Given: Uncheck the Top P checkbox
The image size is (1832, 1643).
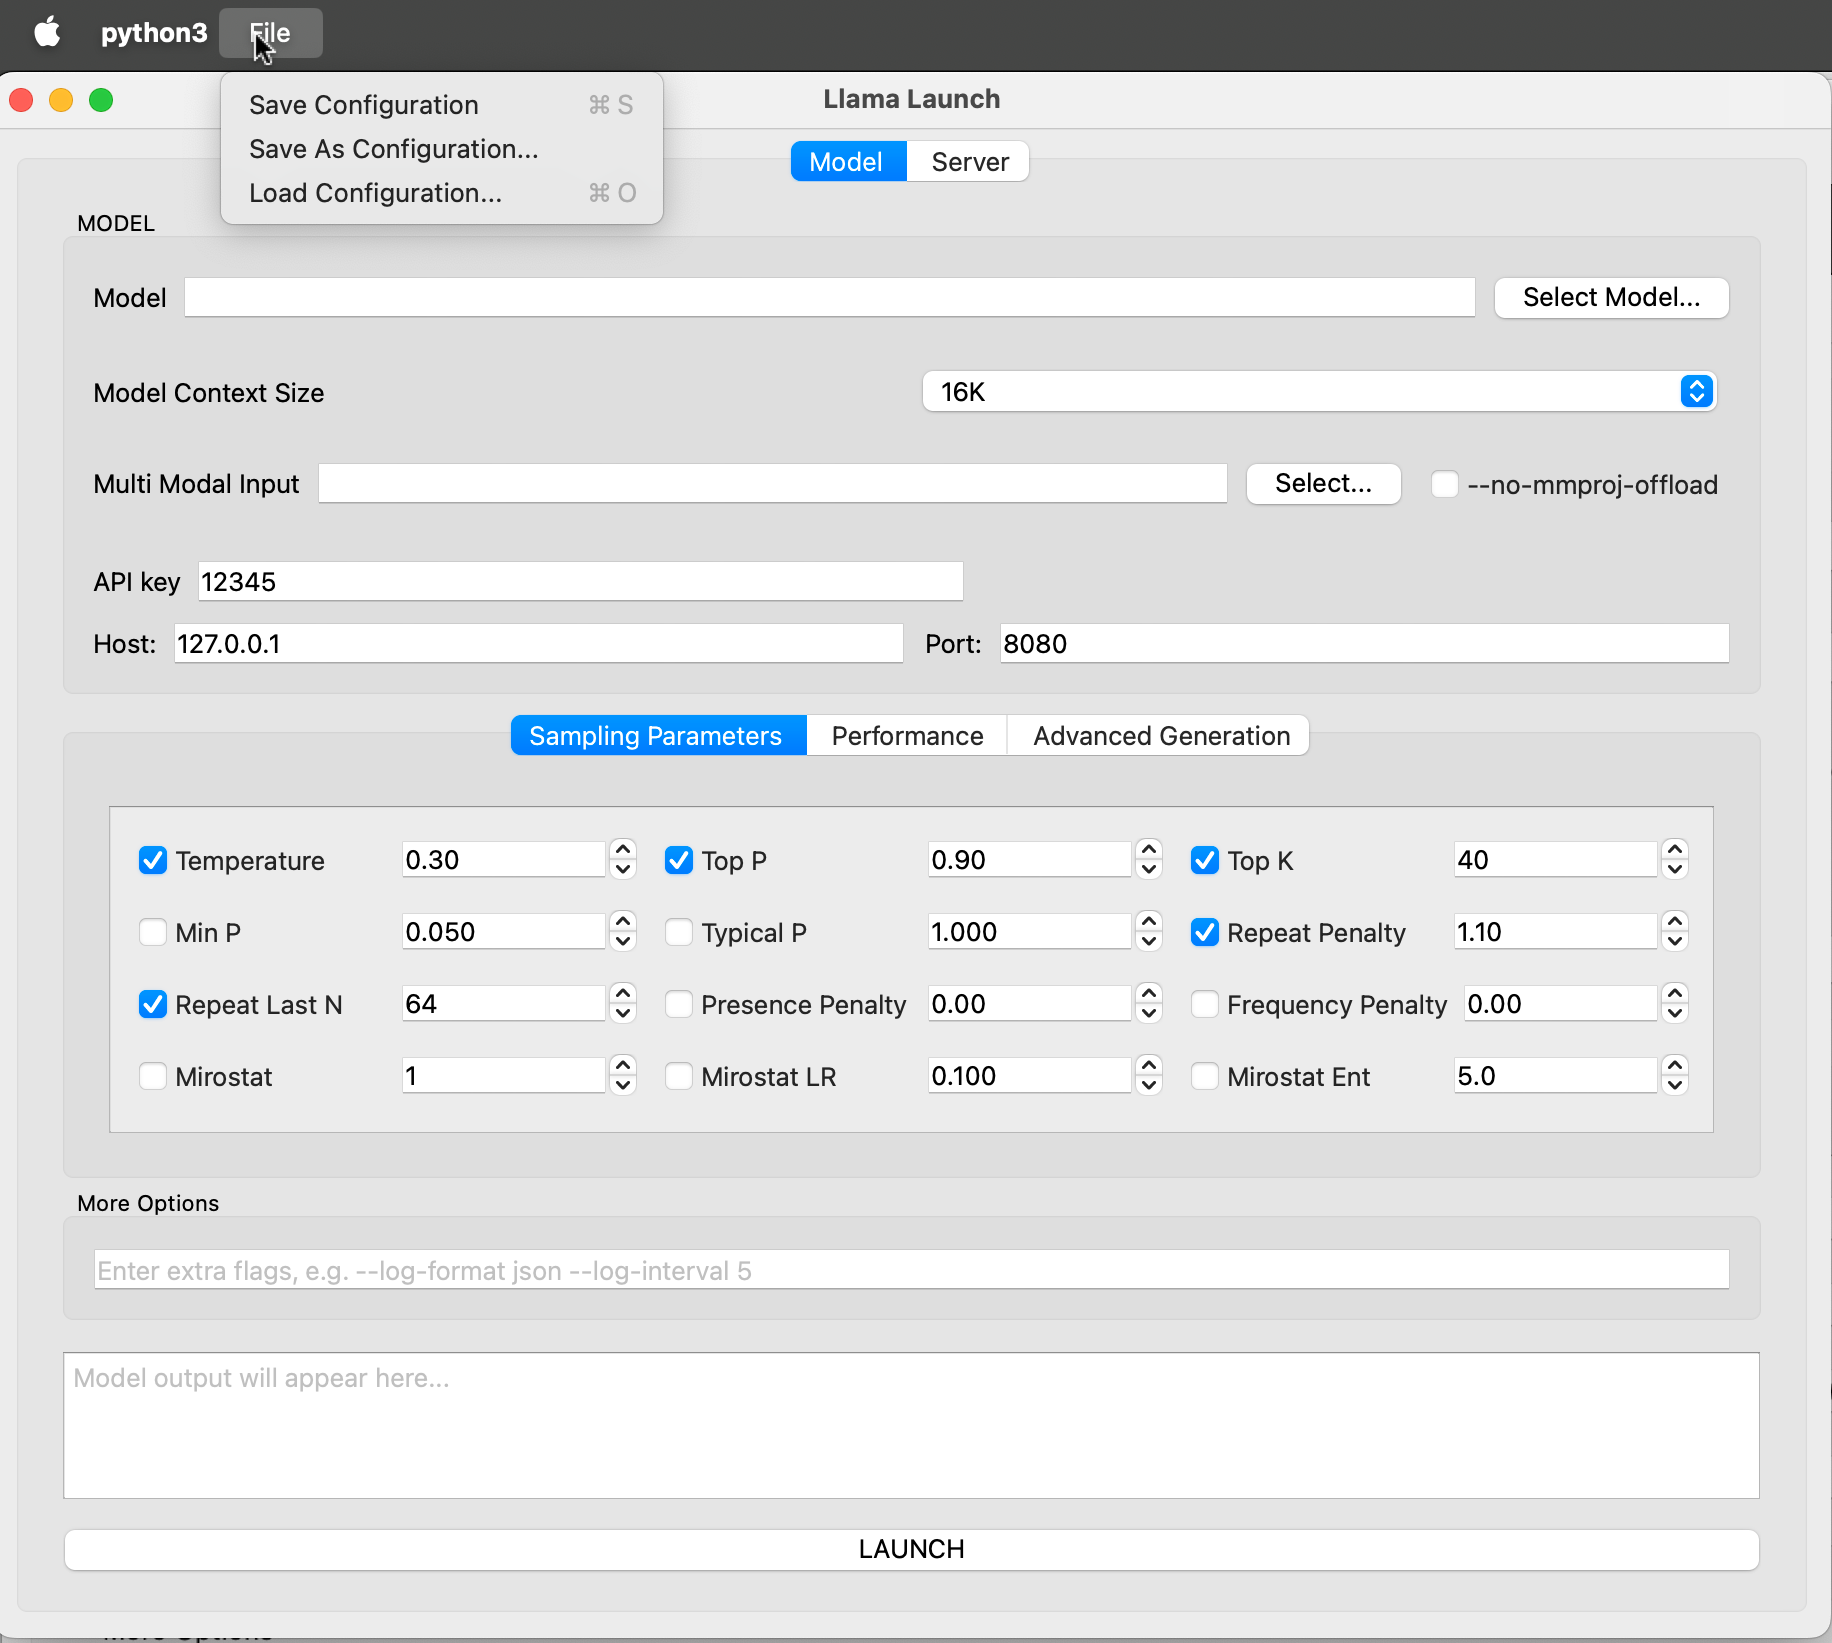Looking at the screenshot, I should (679, 860).
